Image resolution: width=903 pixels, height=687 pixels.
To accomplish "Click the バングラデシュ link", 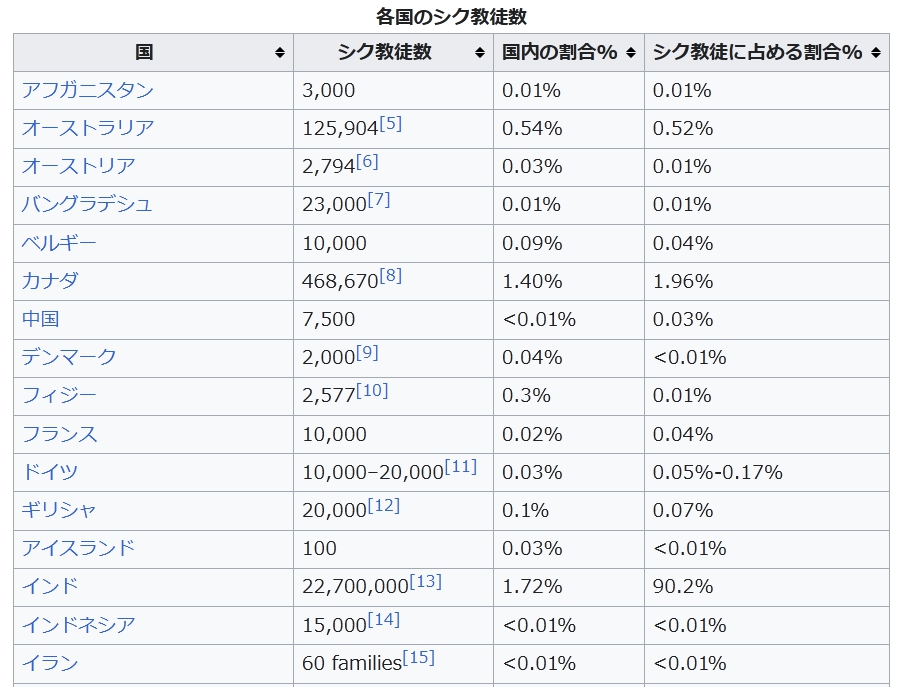I will 88,205.
